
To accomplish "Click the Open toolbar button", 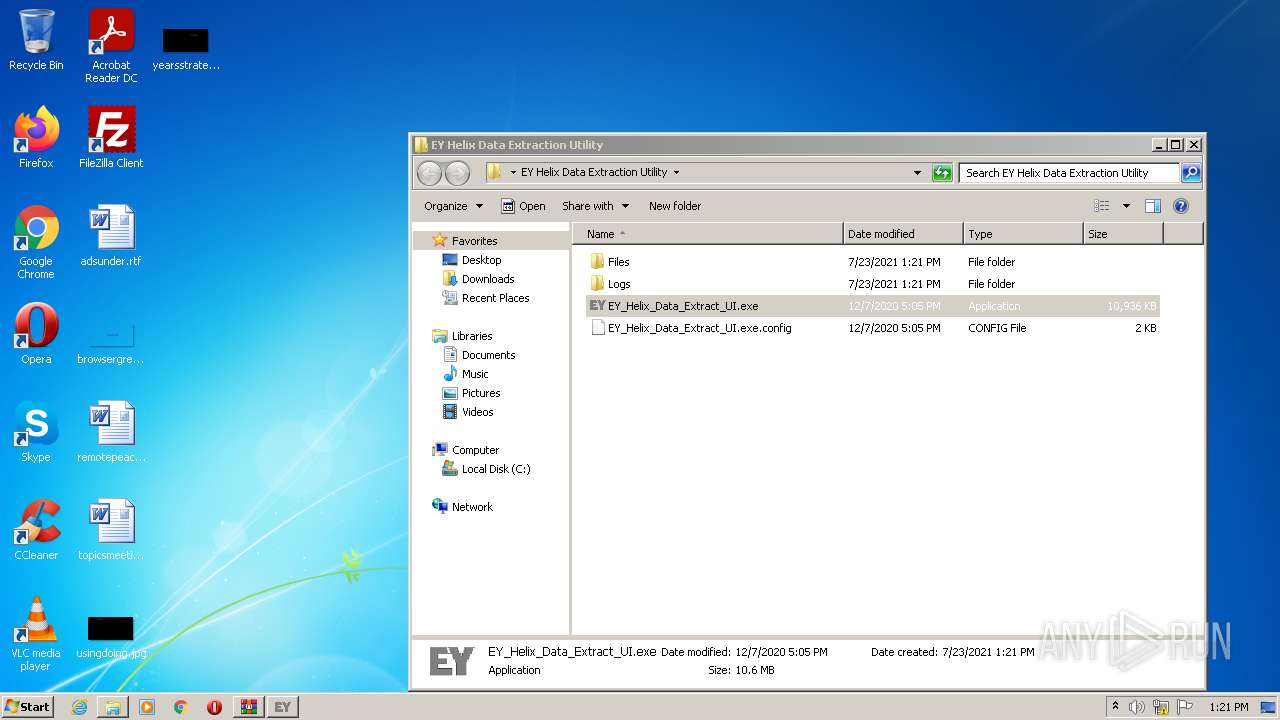I will 523,206.
